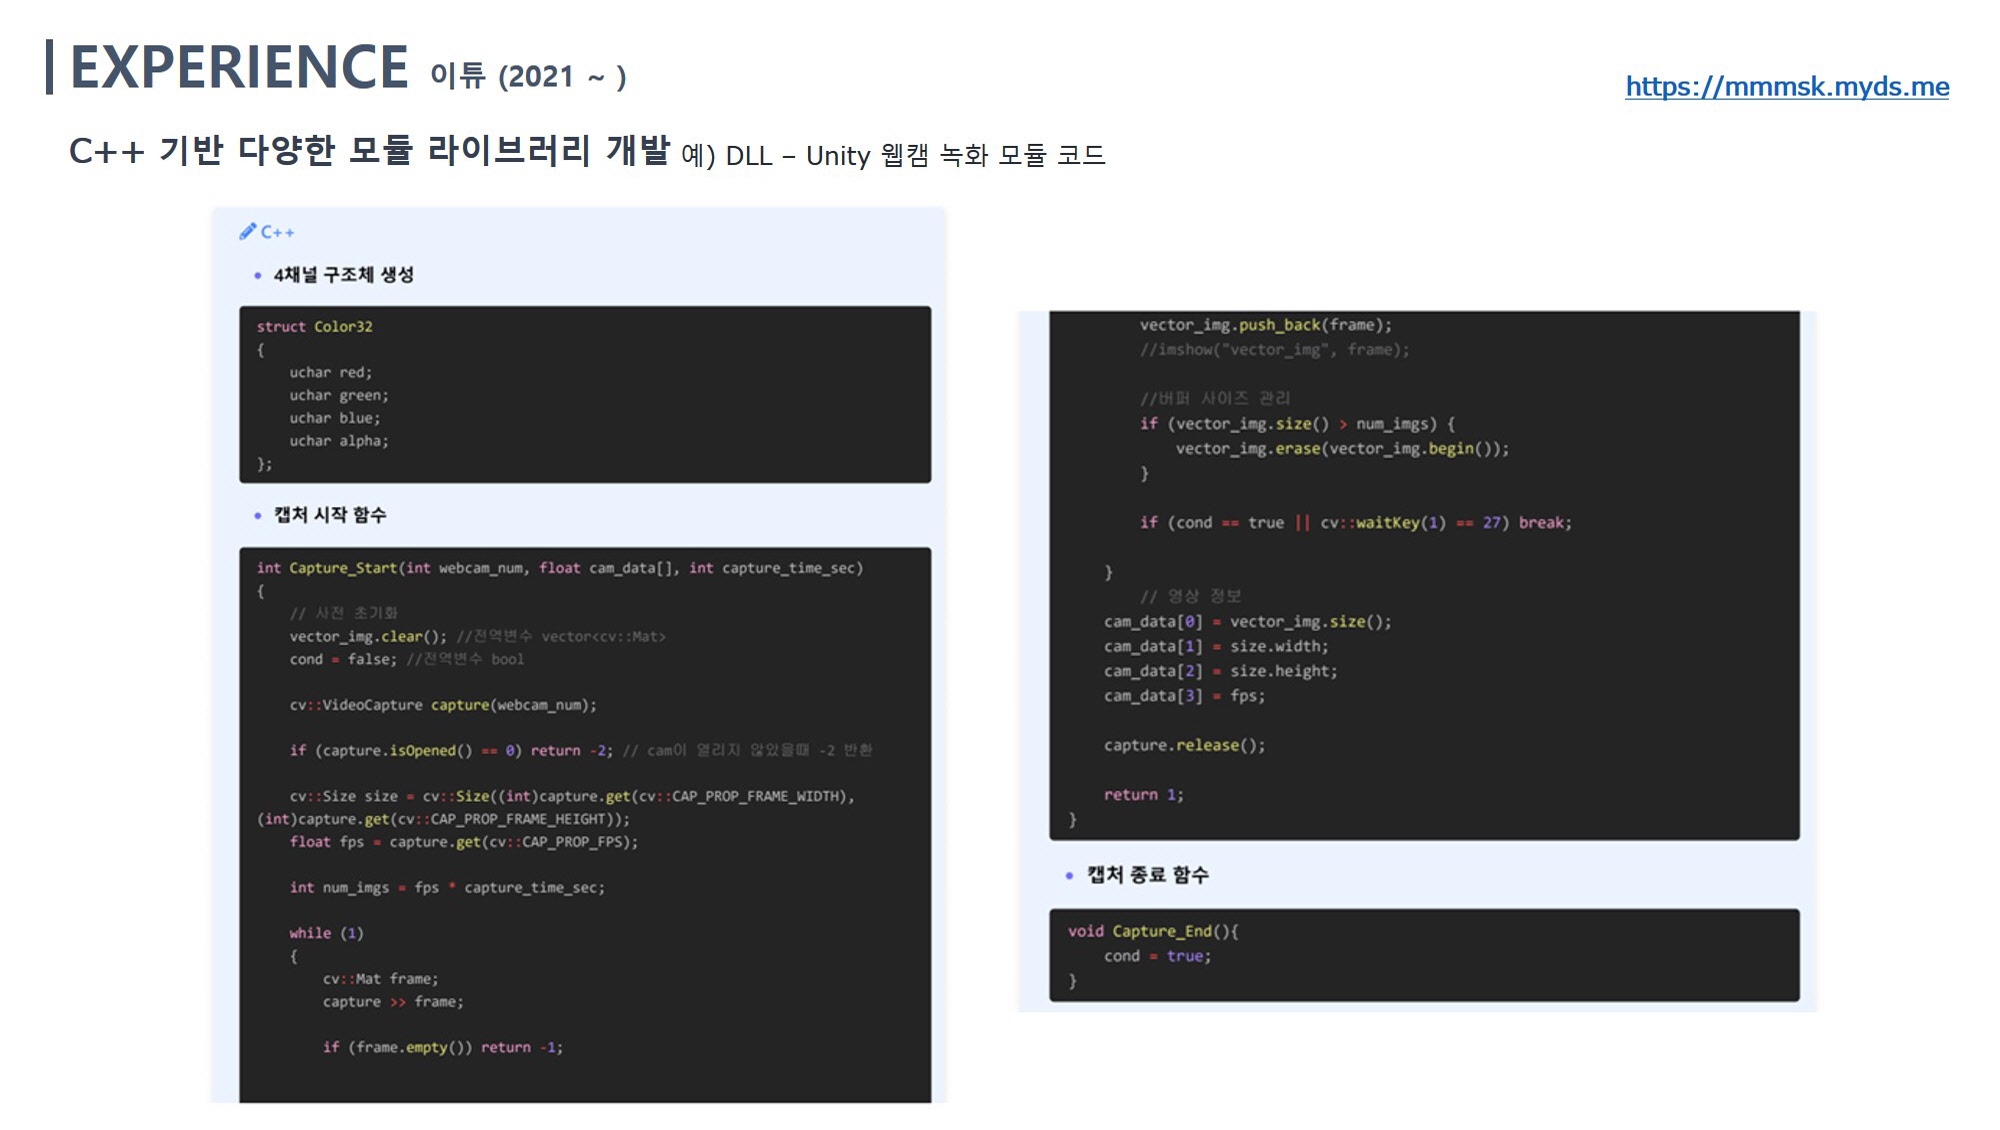Click the vector_img.push_back(frame) line

pos(1265,325)
